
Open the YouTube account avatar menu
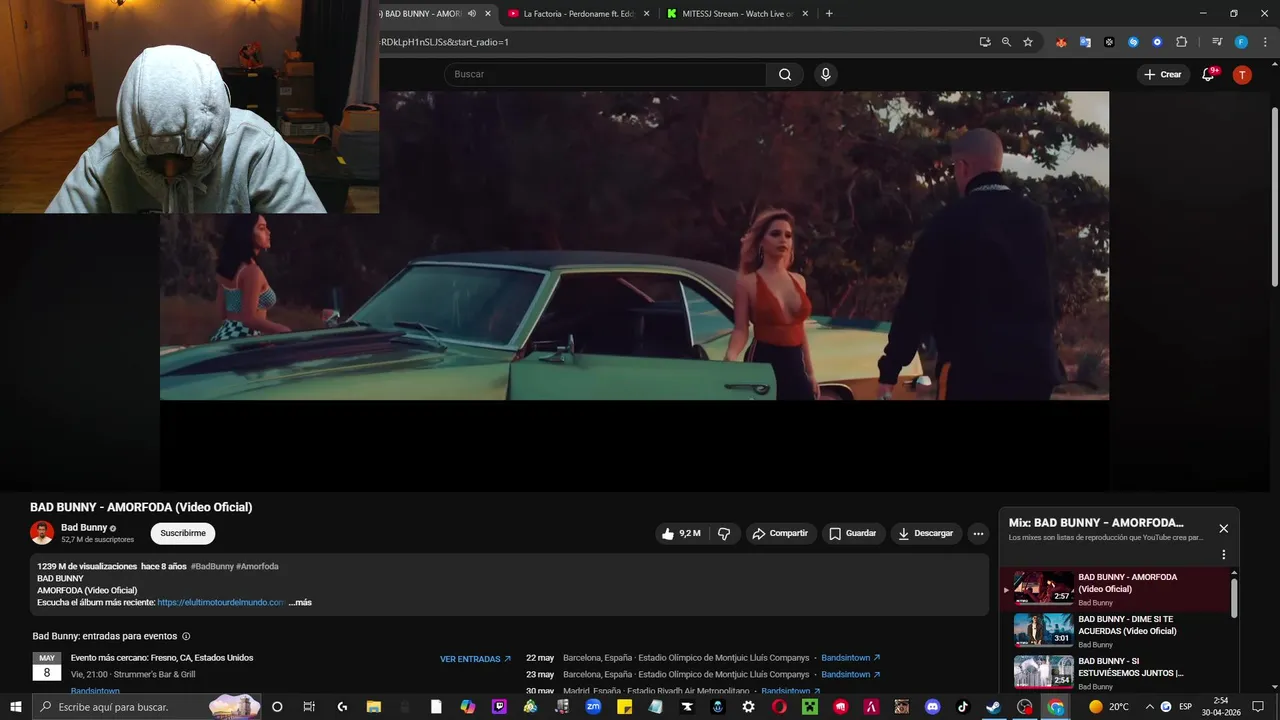coord(1242,74)
